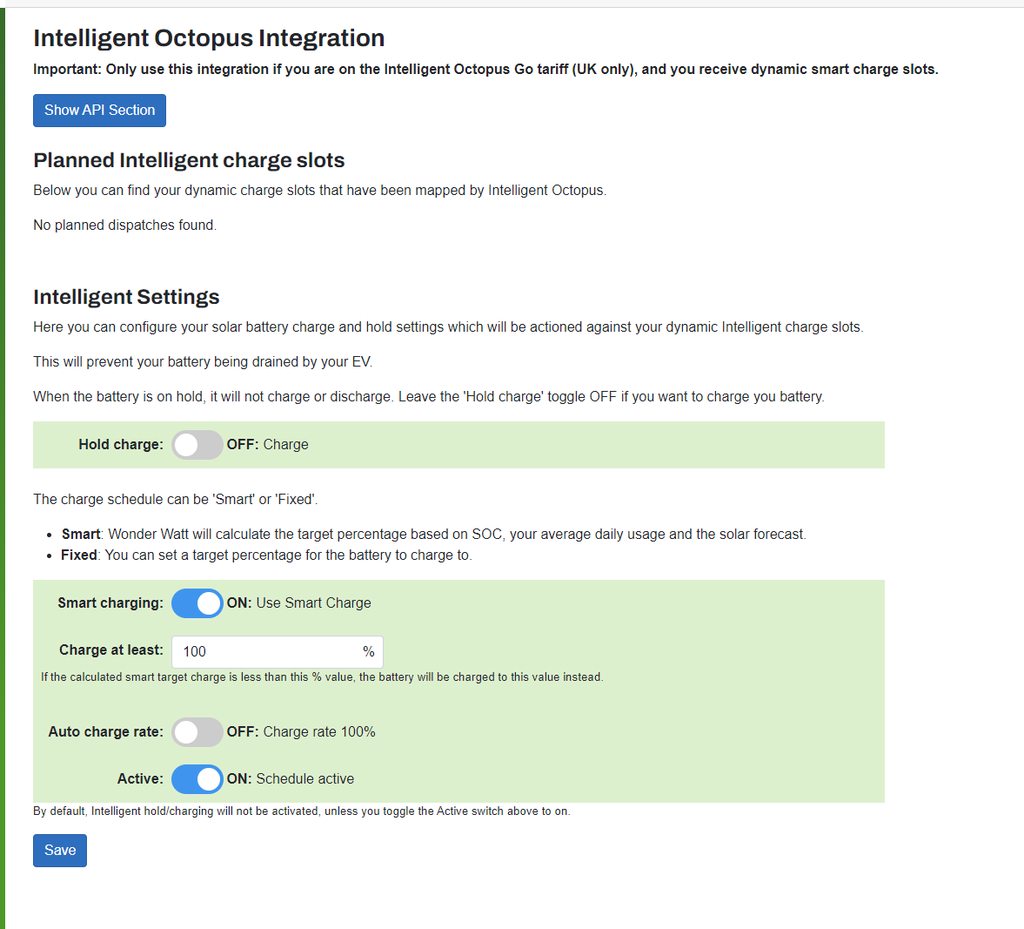Click the 'Active:' label
1024x929 pixels.
(x=139, y=779)
